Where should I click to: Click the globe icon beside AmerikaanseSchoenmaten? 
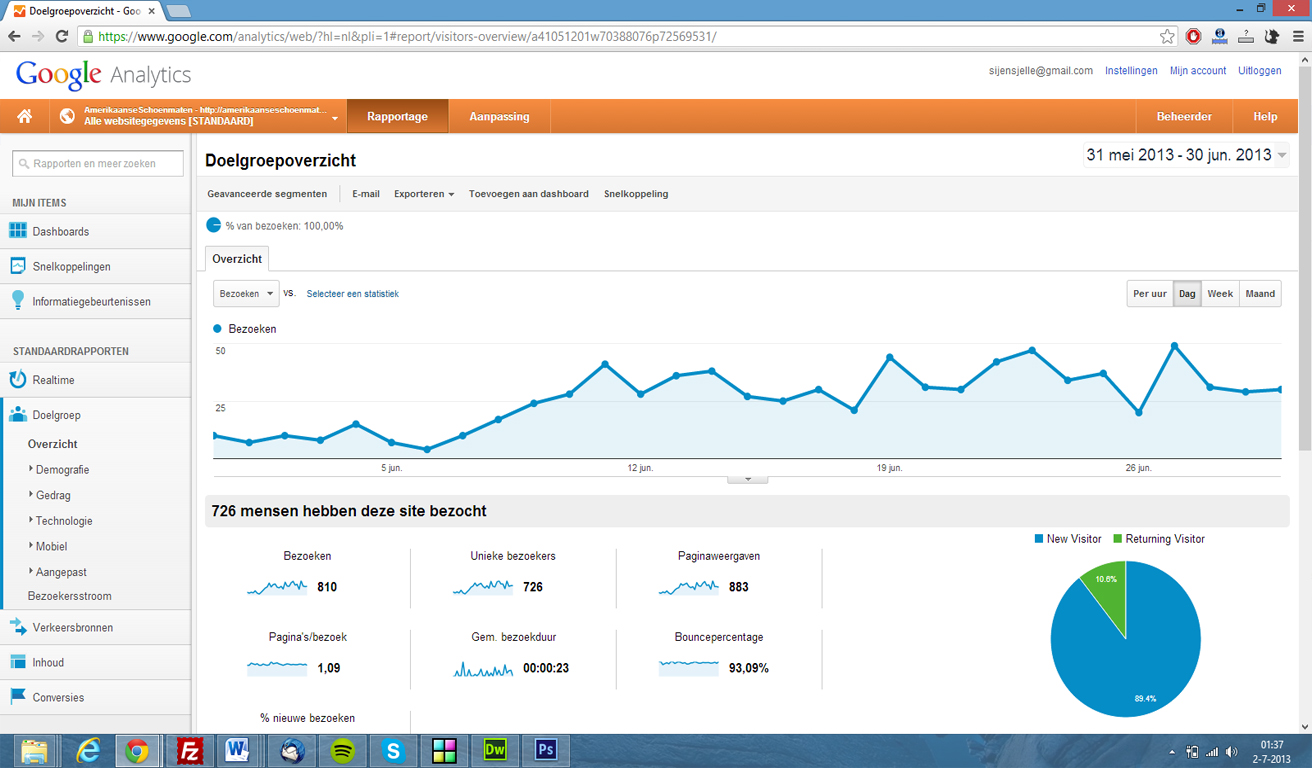(x=67, y=116)
